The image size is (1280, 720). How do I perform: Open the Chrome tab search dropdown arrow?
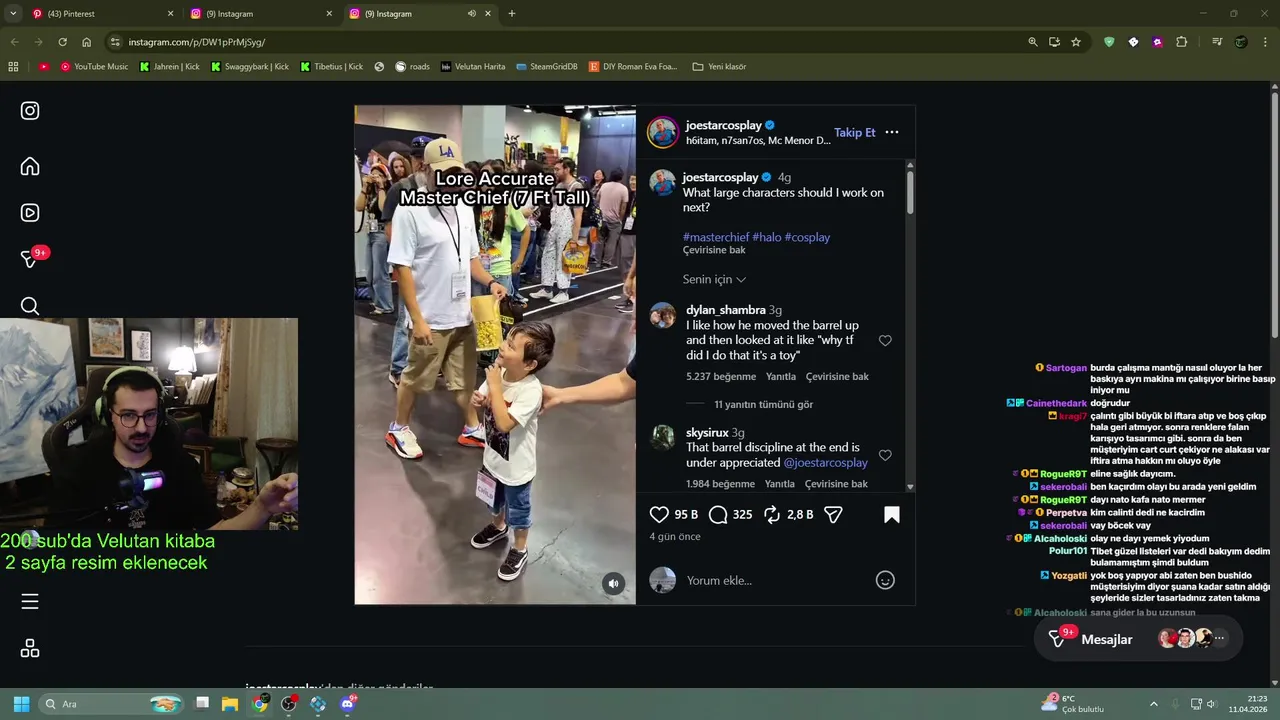[13, 14]
